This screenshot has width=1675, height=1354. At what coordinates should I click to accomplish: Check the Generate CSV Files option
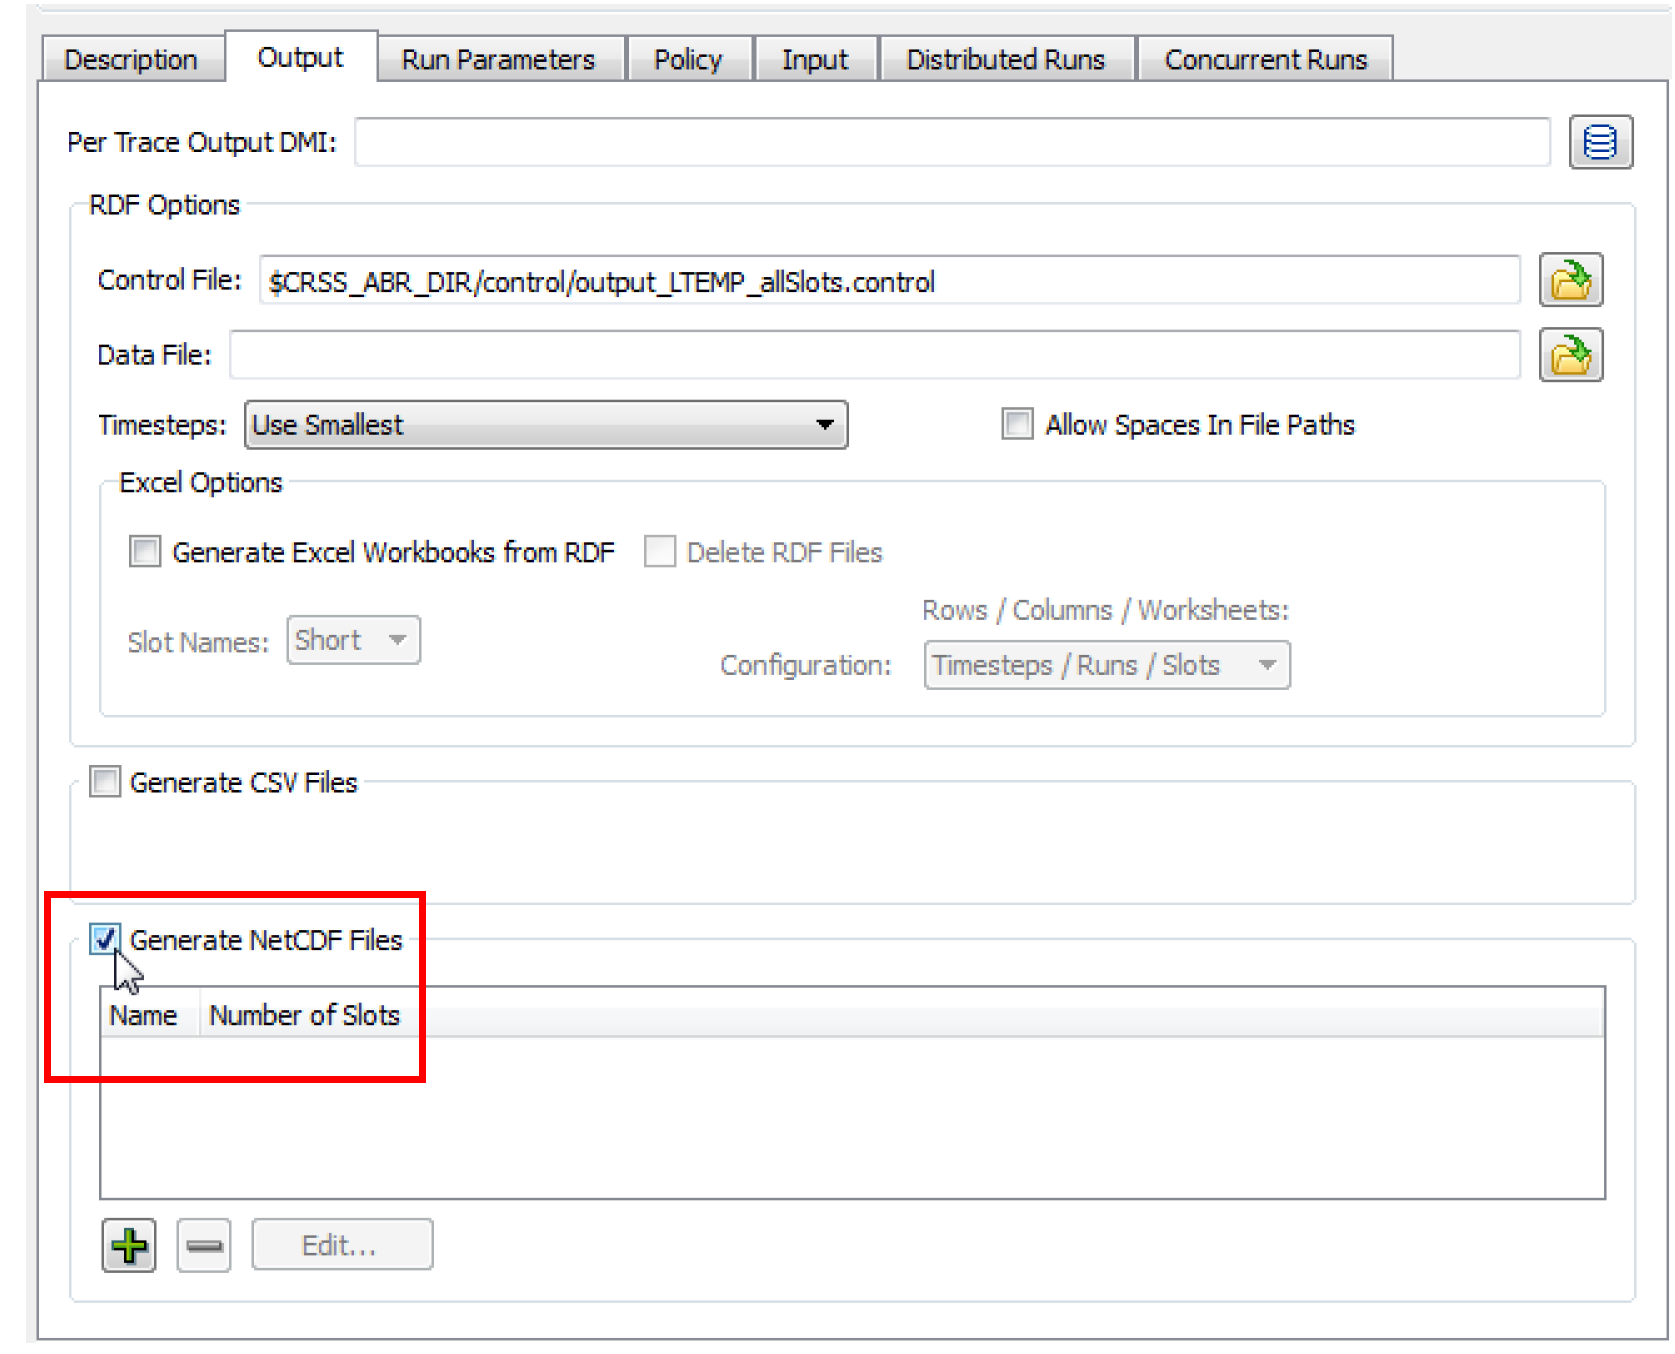[x=105, y=781]
